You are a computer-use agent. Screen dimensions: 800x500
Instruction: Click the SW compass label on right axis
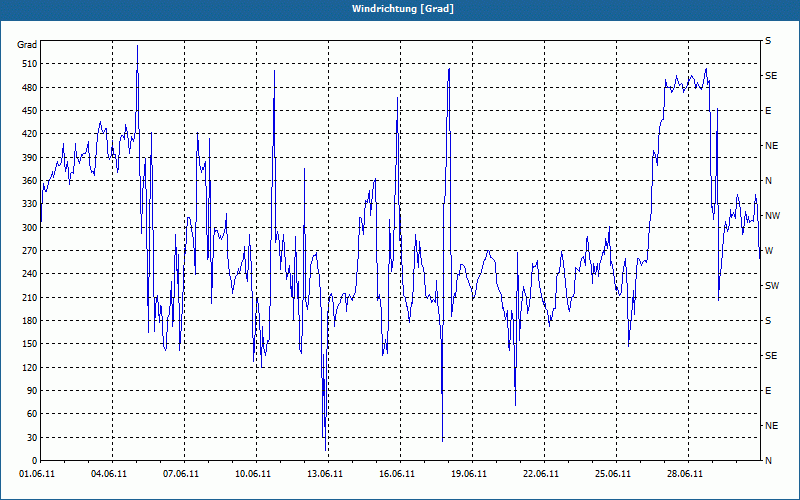[x=772, y=286]
